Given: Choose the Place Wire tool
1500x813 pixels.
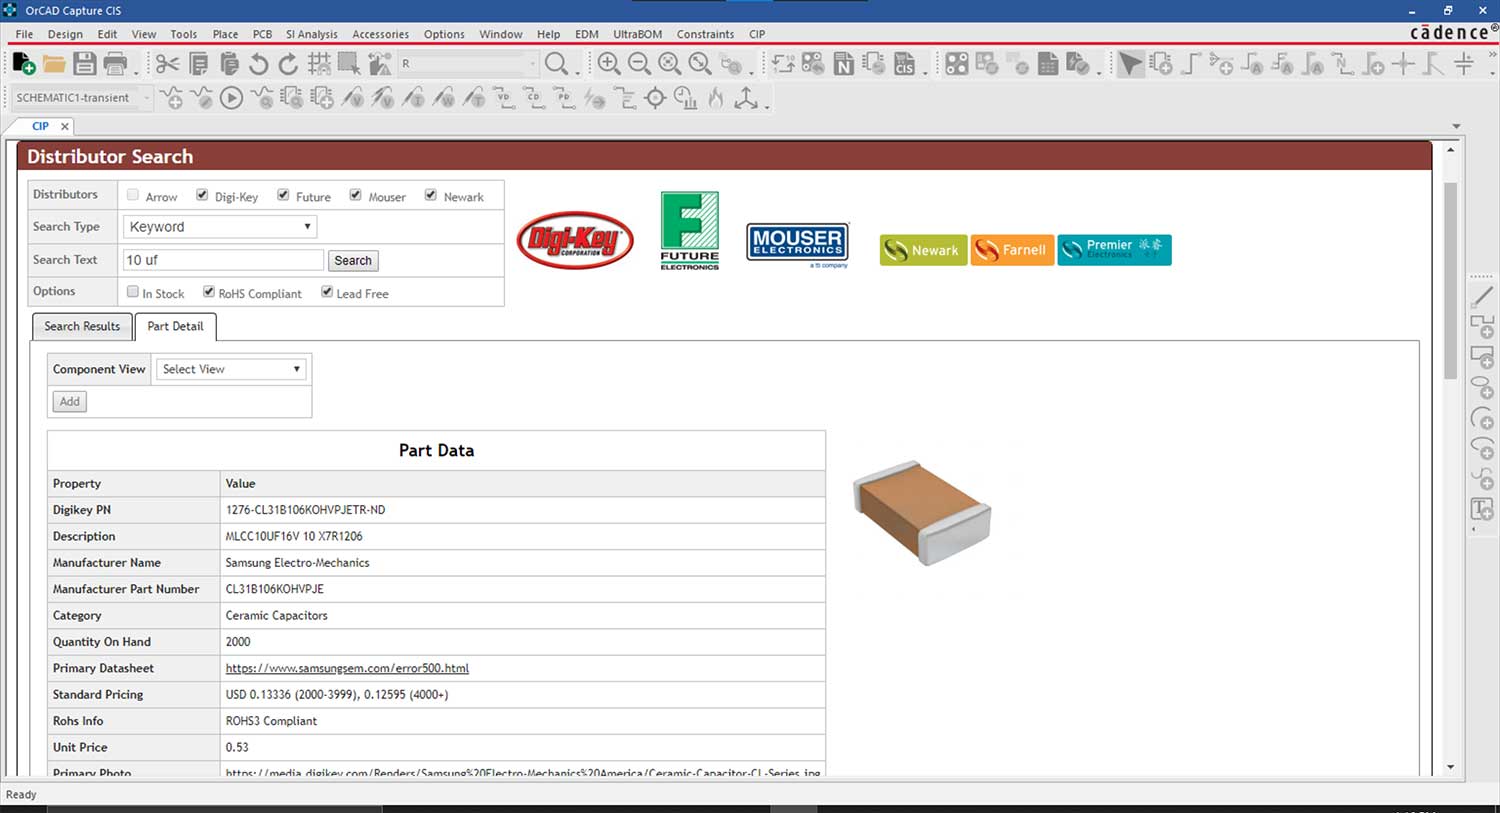Looking at the screenshot, I should [x=1191, y=64].
